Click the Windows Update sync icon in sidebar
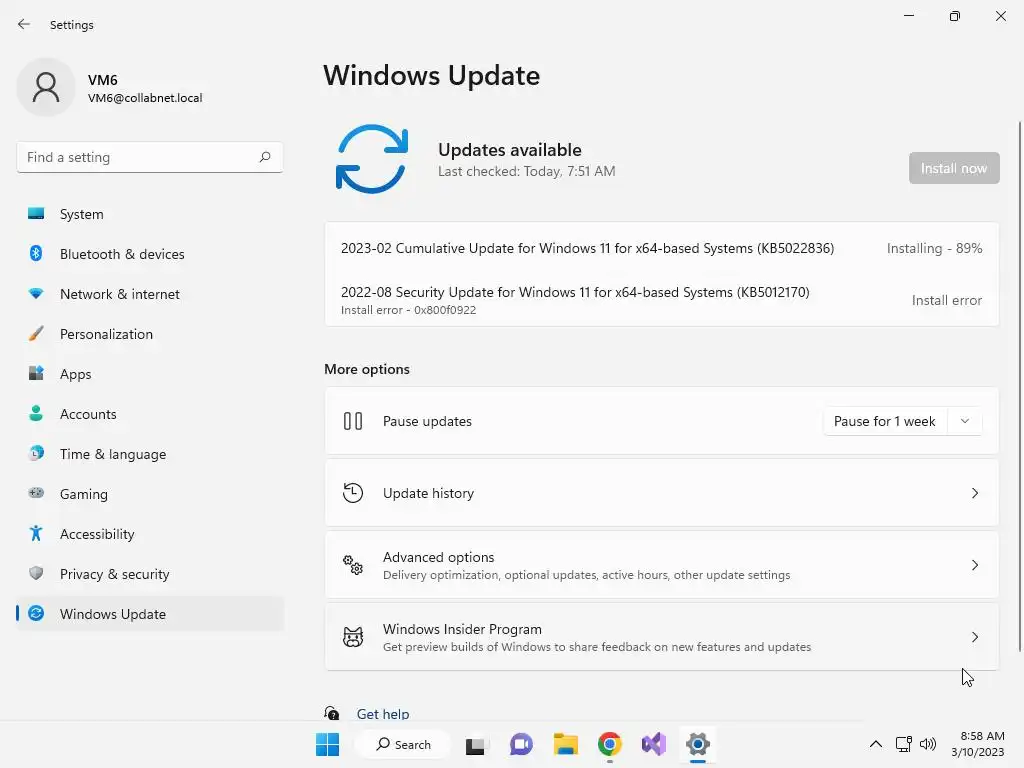The image size is (1024, 768). point(36,613)
